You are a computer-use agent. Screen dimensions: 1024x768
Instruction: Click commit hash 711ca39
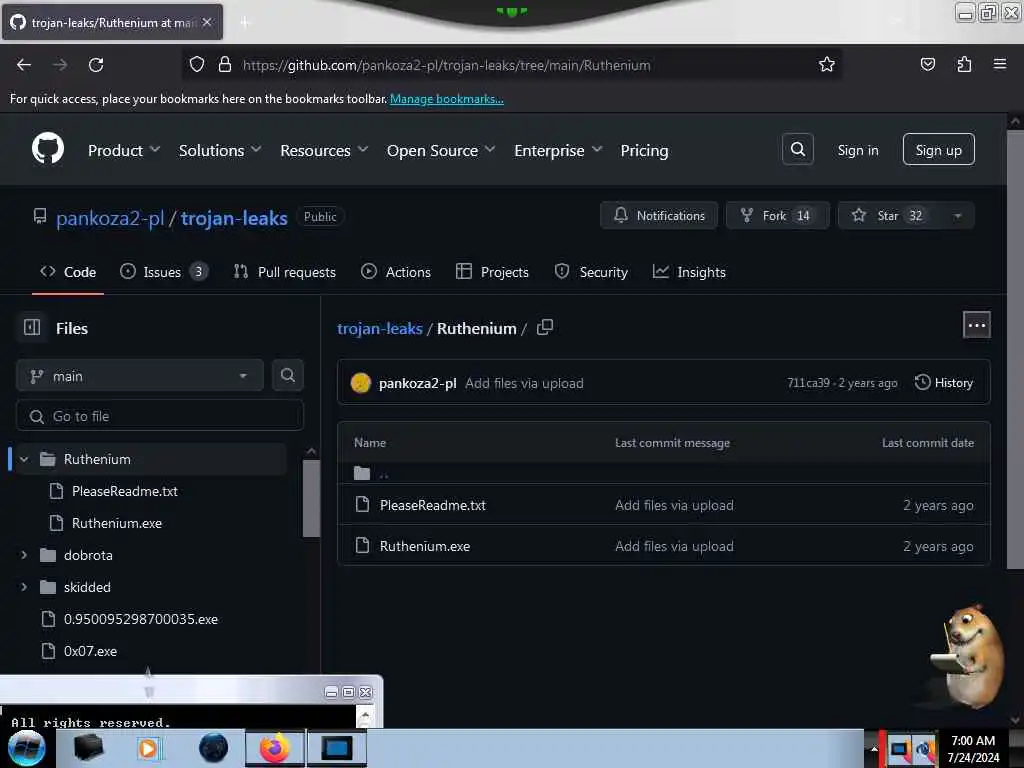pos(808,383)
